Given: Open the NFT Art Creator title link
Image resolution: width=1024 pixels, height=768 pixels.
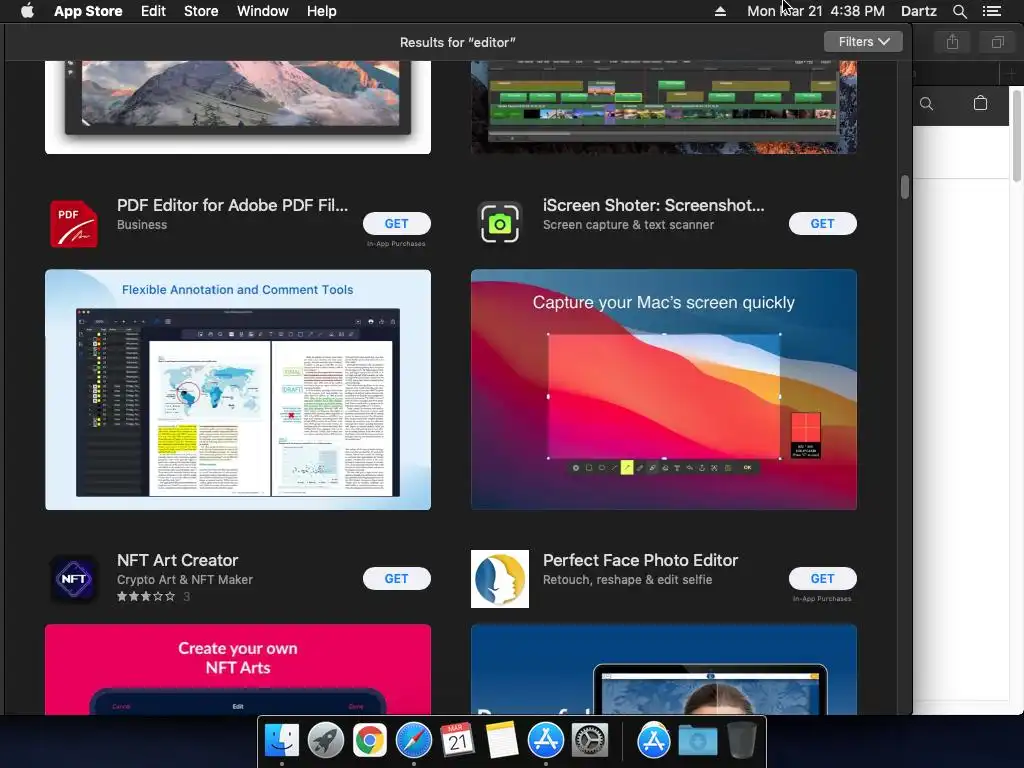Looking at the screenshot, I should click(178, 560).
